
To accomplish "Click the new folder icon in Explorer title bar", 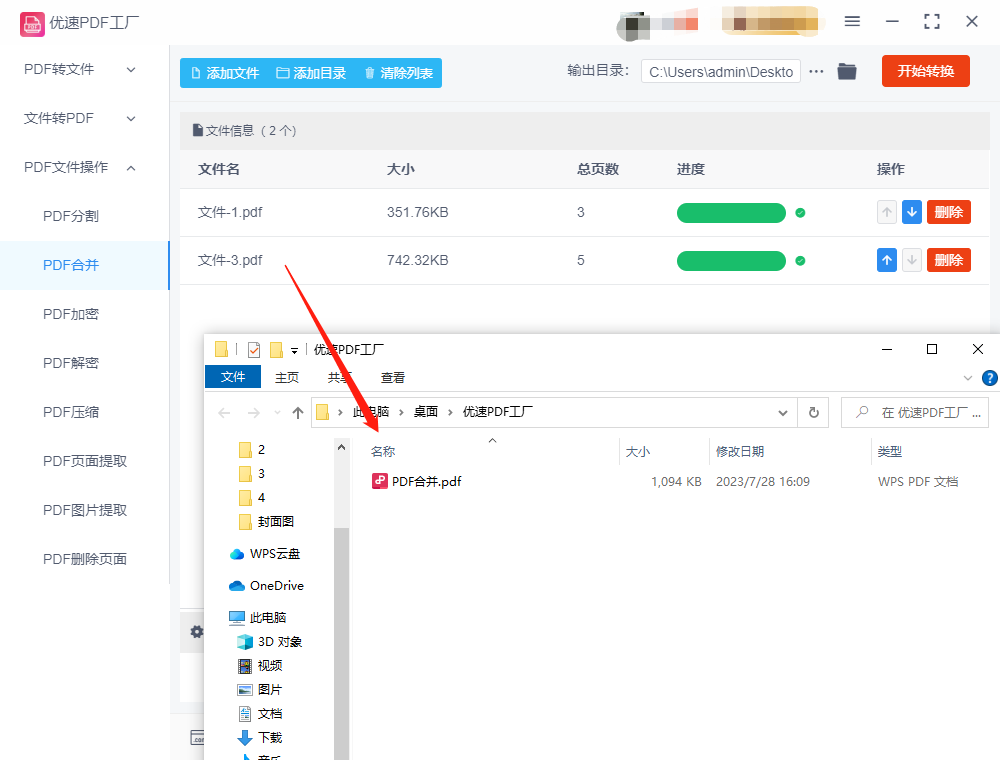I will pyautogui.click(x=276, y=349).
